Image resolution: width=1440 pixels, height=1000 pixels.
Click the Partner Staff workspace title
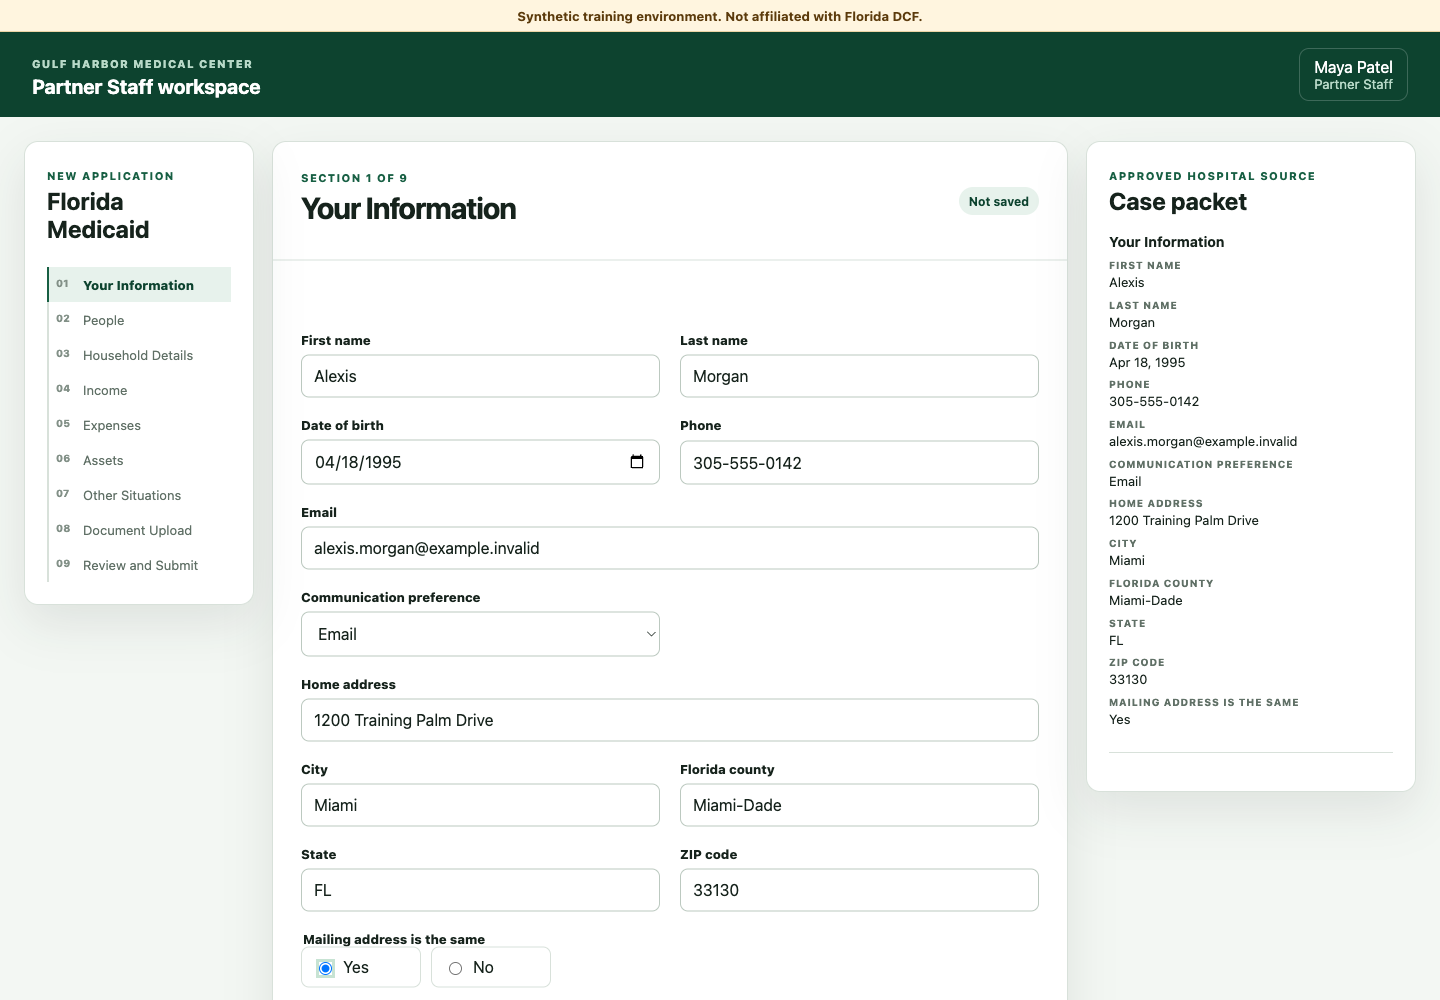tap(146, 87)
